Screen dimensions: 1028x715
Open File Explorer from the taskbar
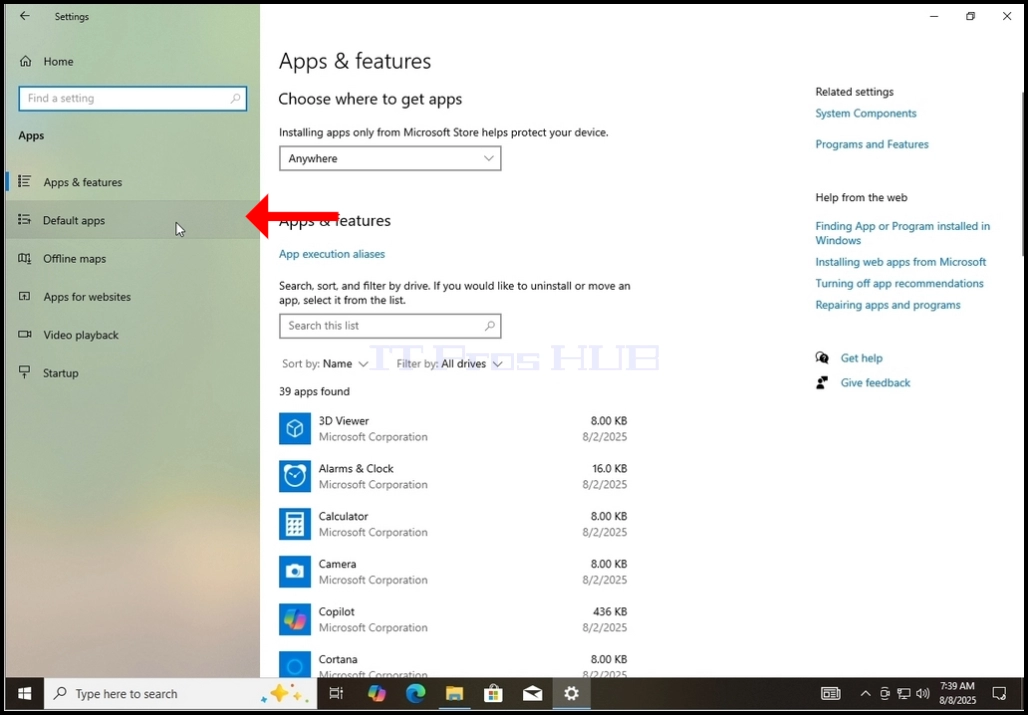coord(454,693)
